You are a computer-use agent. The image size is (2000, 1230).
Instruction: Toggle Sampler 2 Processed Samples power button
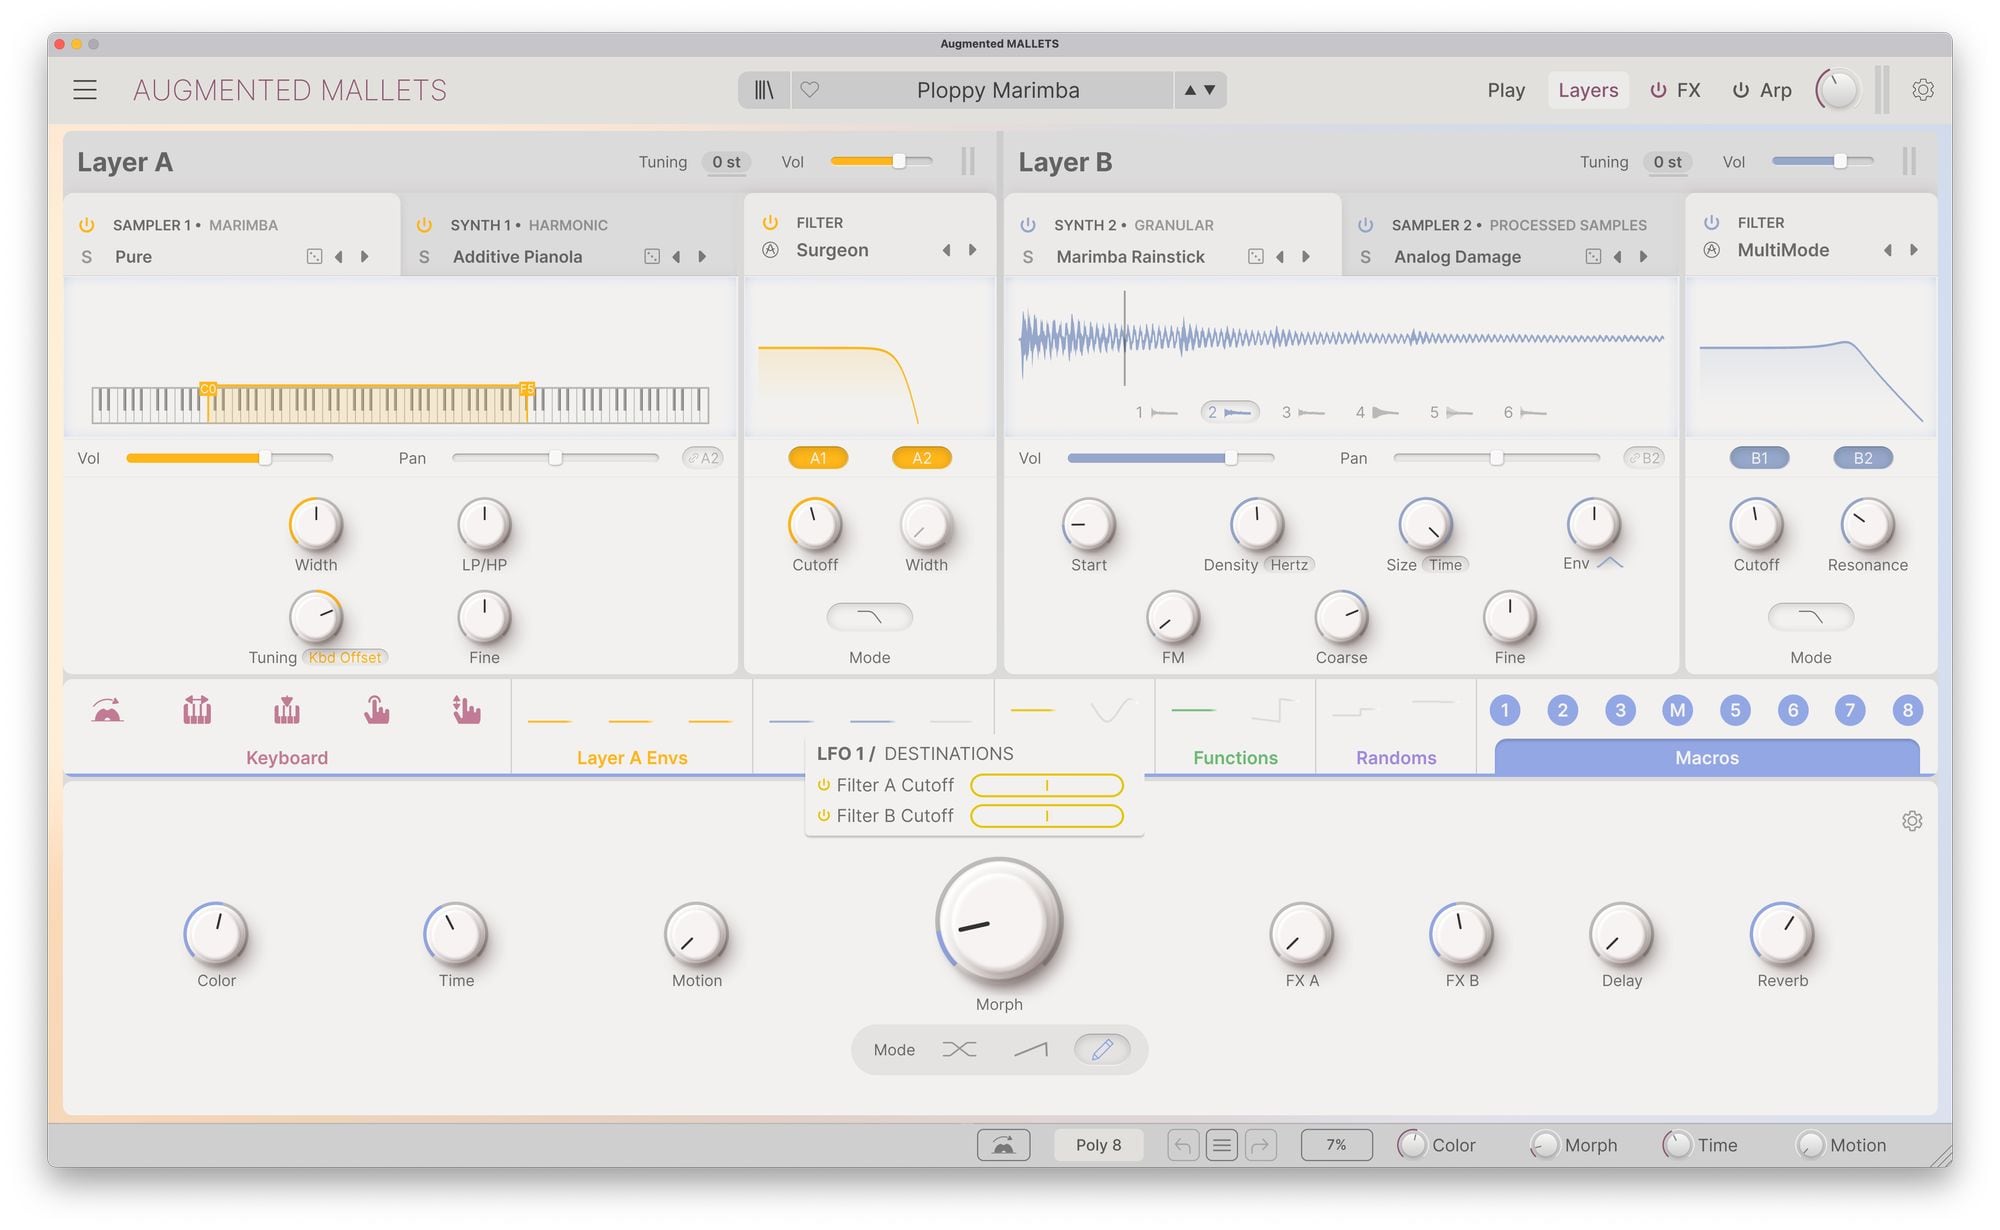point(1366,225)
